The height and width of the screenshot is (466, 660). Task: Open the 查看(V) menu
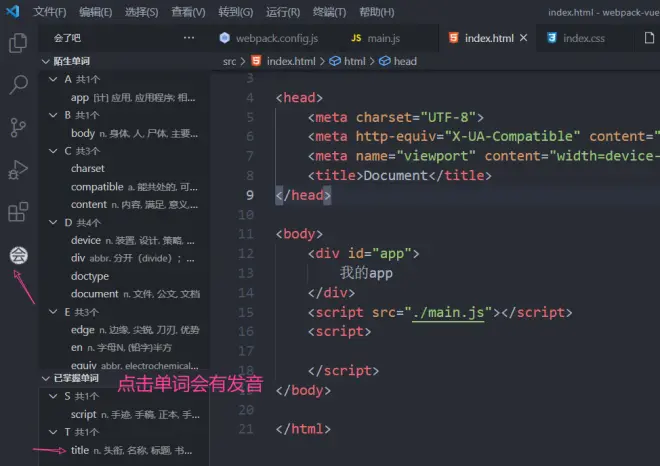point(188,12)
